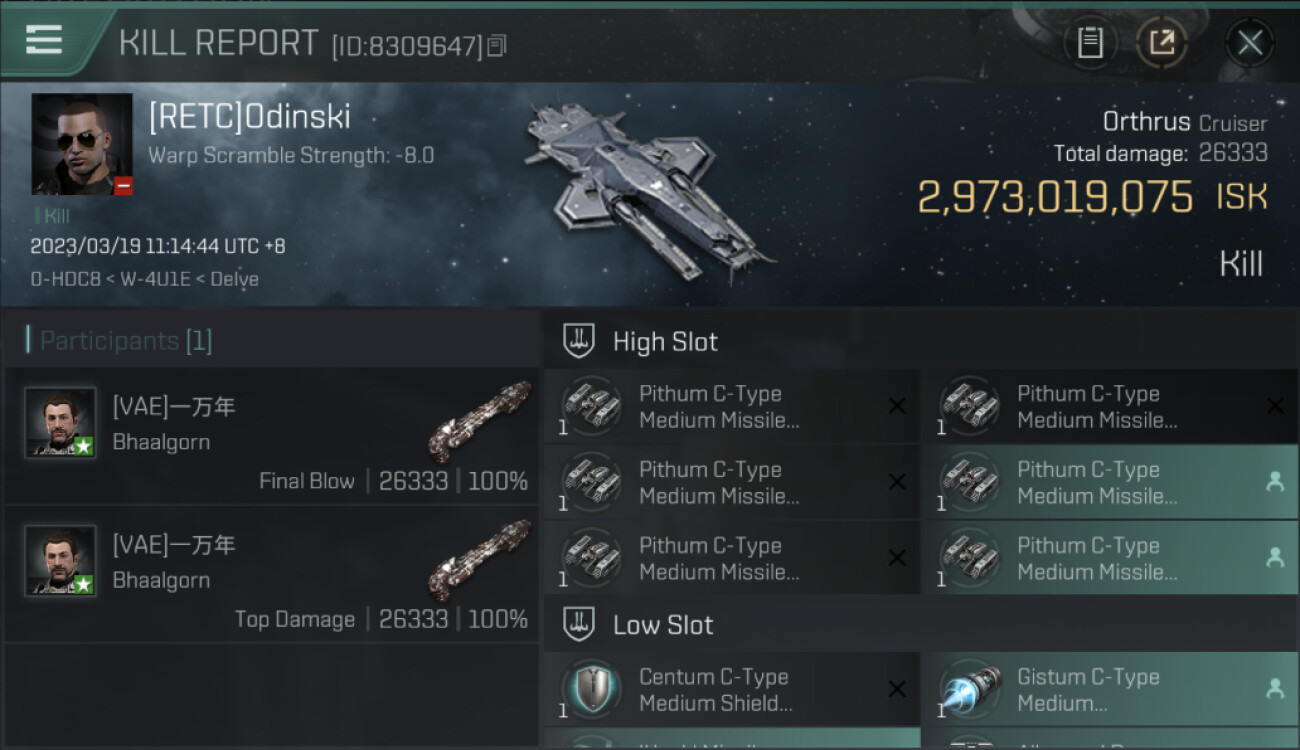1300x750 pixels.
Task: Open the clipboard notes icon
Action: point(1090,43)
